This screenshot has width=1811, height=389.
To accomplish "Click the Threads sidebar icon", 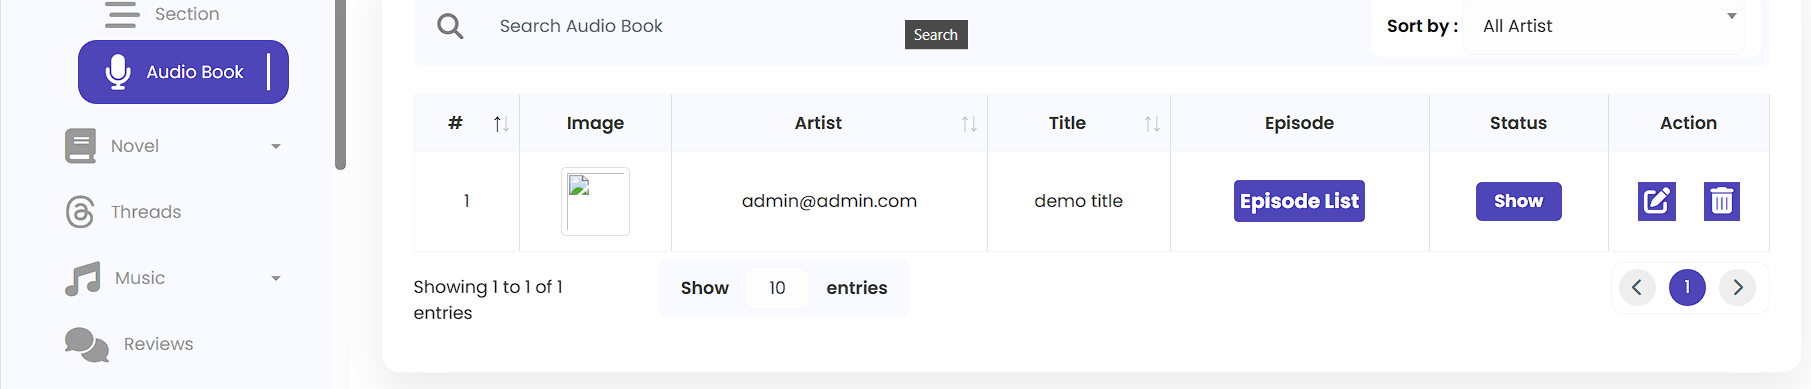I will click(x=80, y=212).
